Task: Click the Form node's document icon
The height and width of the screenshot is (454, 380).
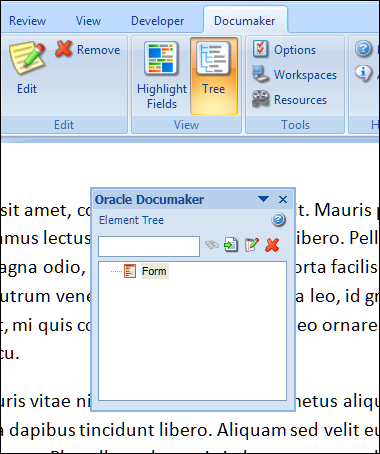Action: 130,271
